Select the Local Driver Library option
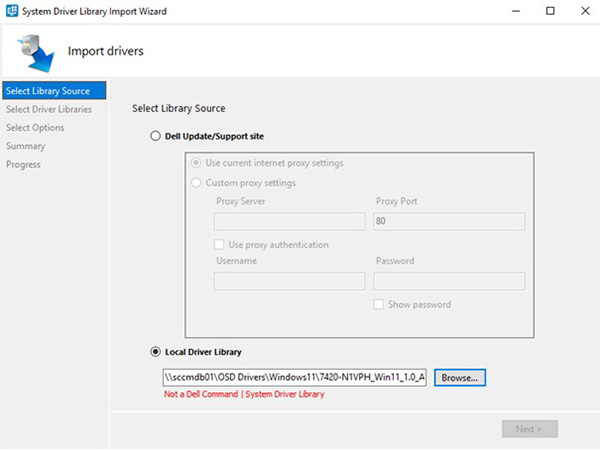This screenshot has height=450, width=600. tap(155, 351)
